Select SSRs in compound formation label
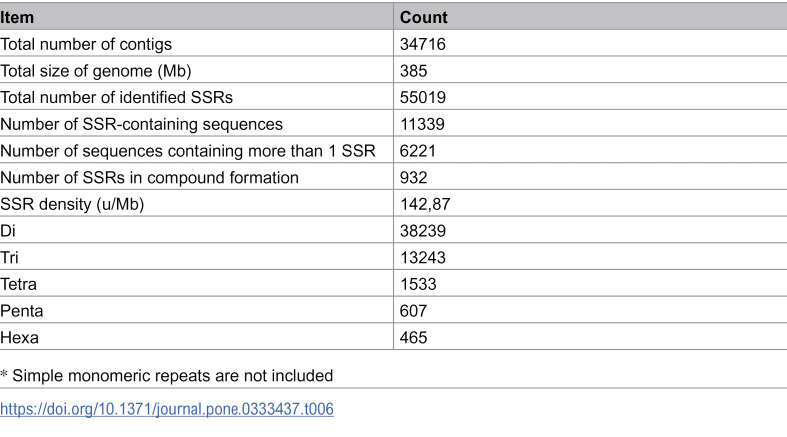 point(150,178)
